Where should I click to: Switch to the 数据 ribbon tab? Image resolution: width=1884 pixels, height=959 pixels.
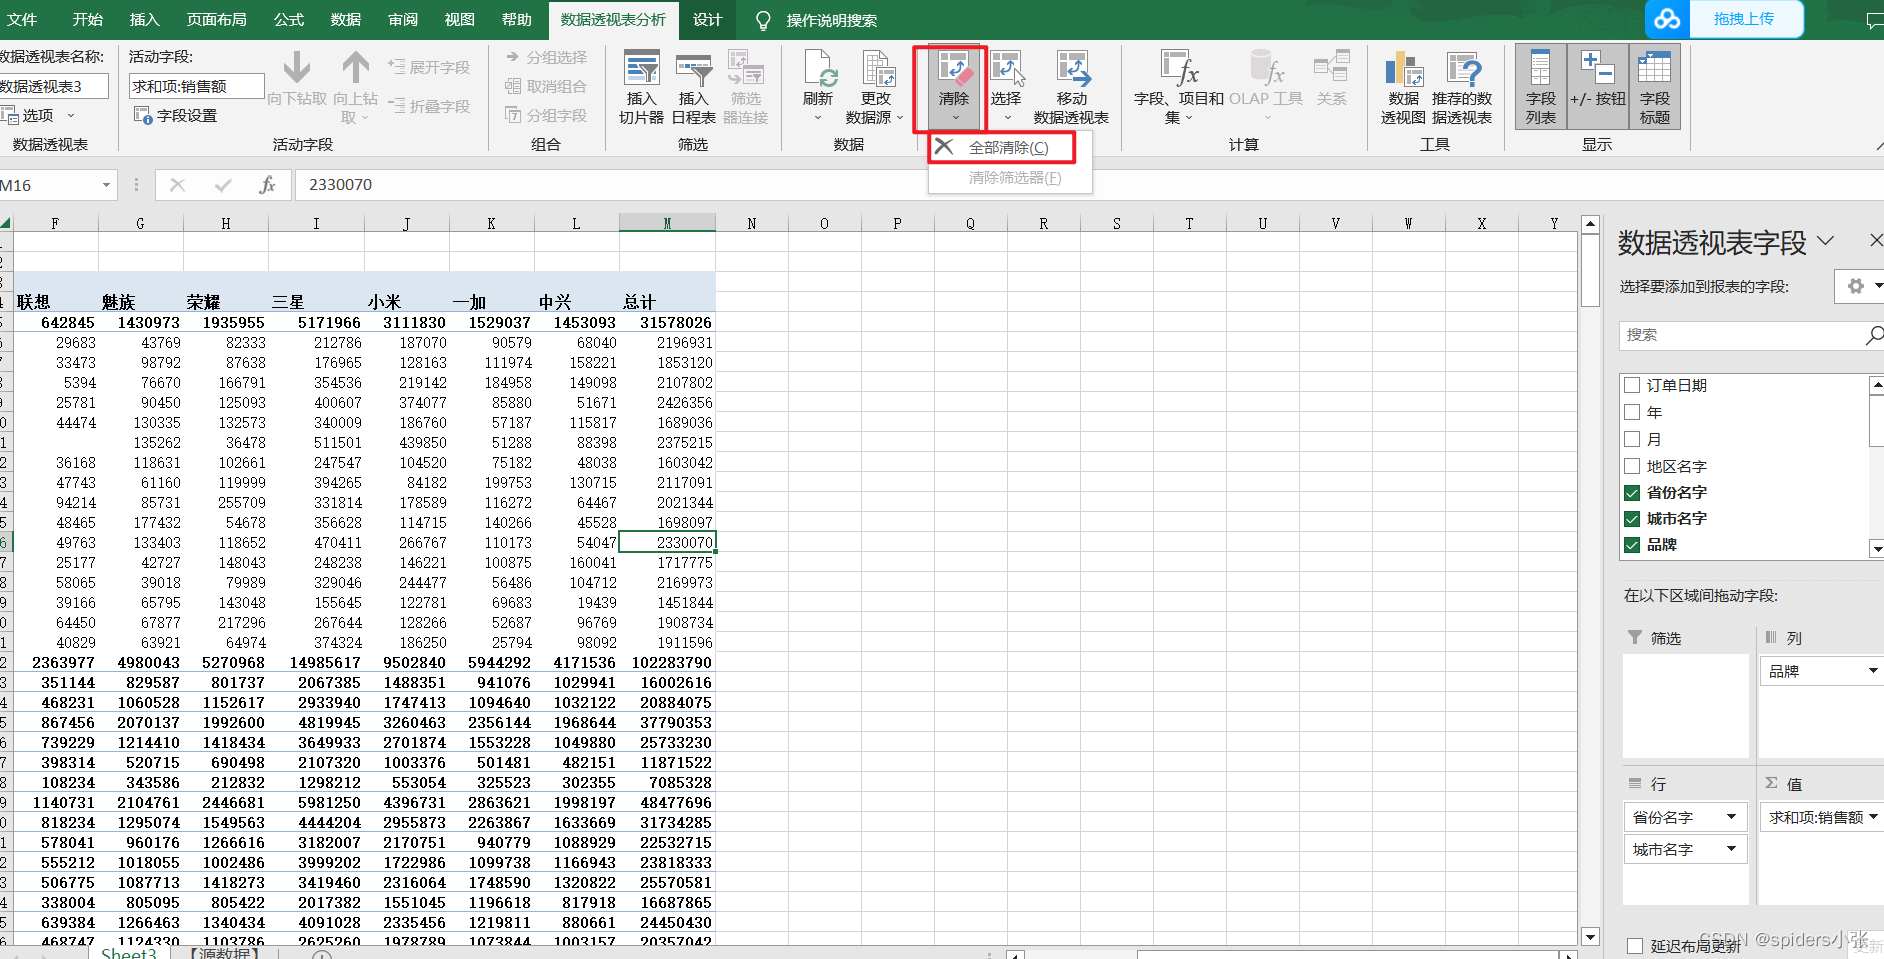point(346,20)
